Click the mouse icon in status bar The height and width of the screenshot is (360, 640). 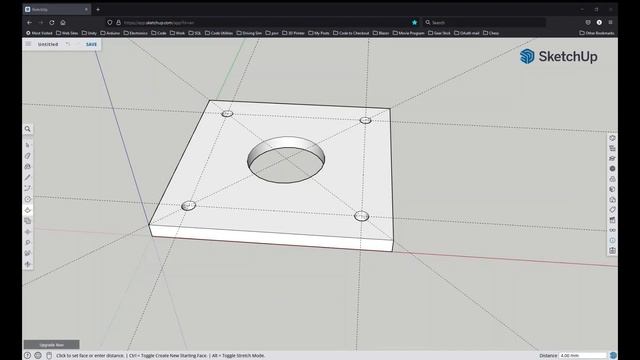pyautogui.click(x=49, y=356)
